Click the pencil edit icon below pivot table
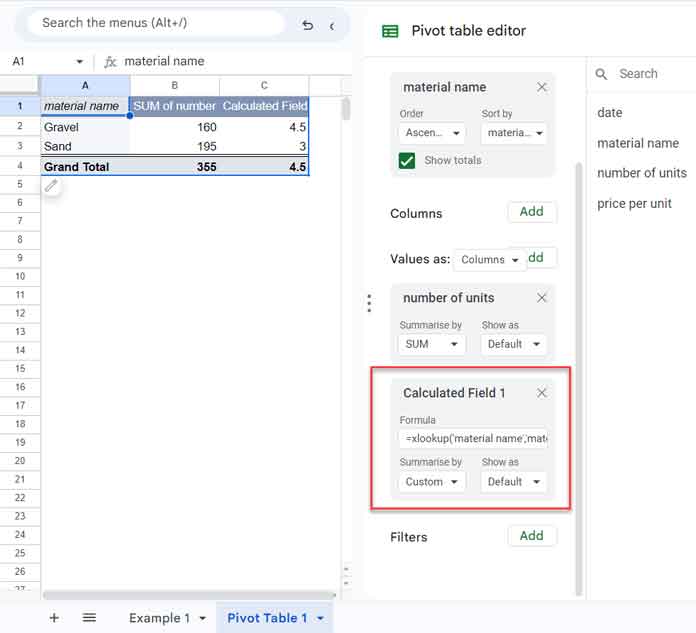Image resolution: width=696 pixels, height=633 pixels. coord(51,186)
